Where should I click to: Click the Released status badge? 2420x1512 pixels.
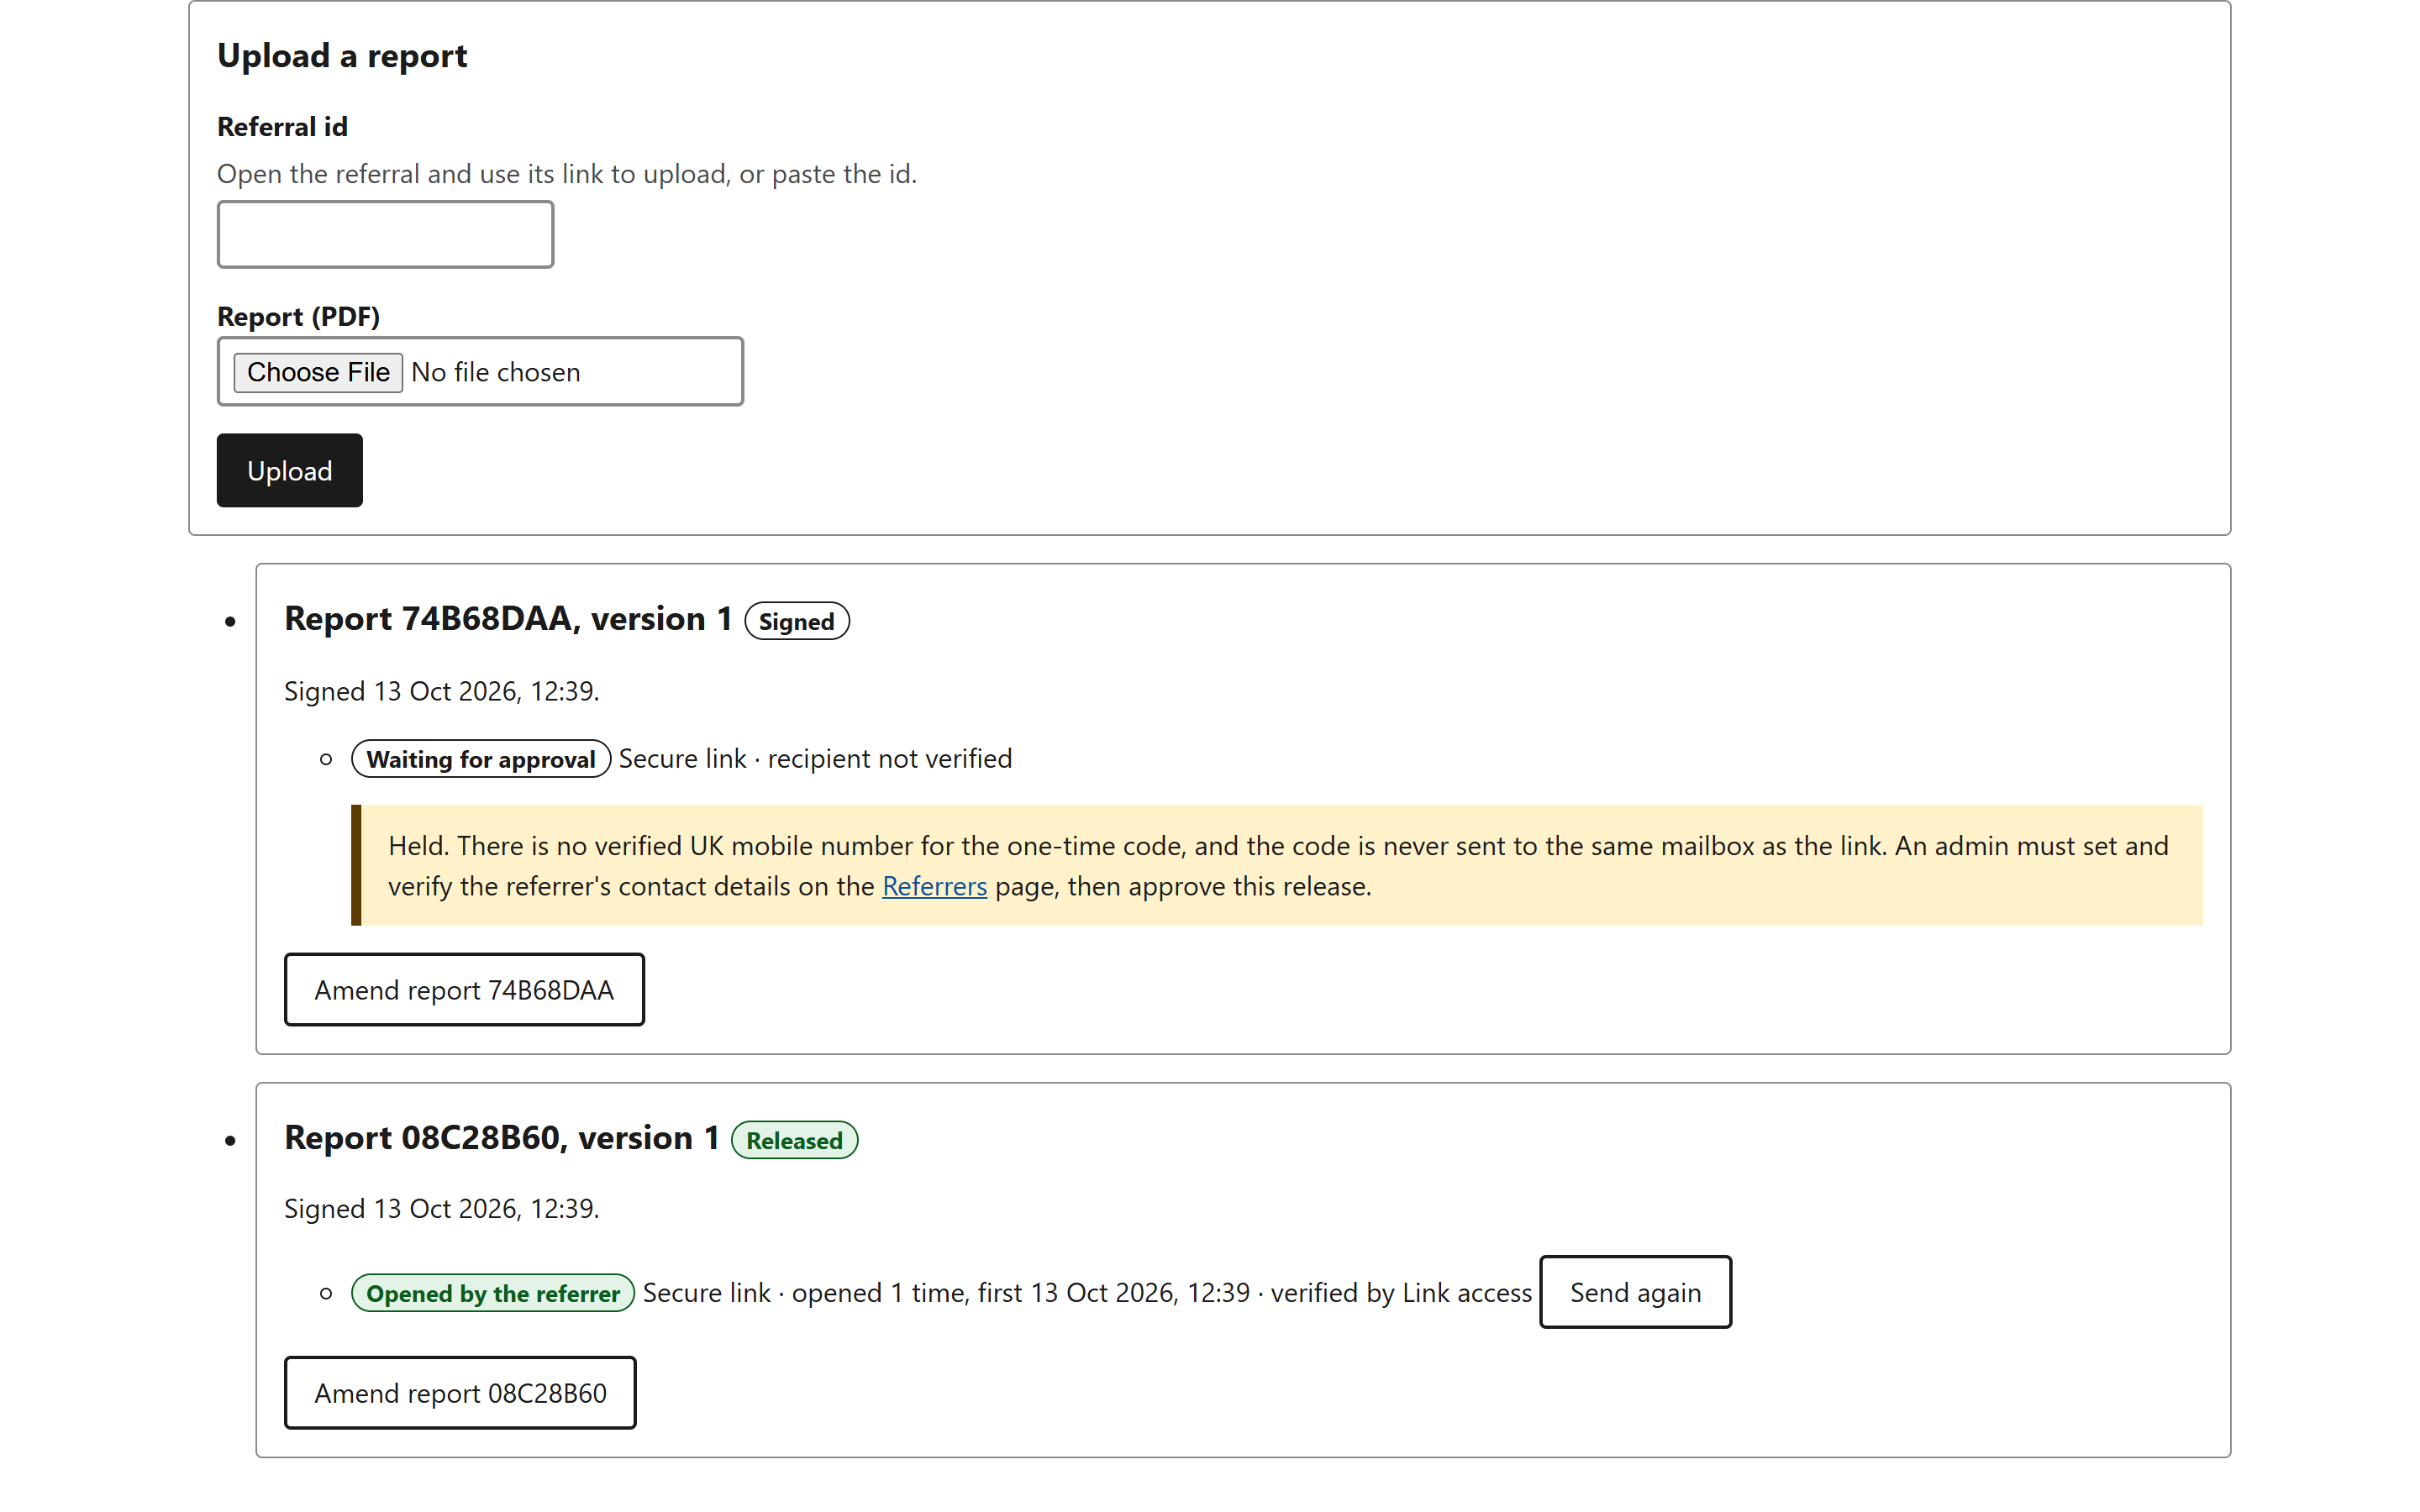click(x=794, y=1140)
